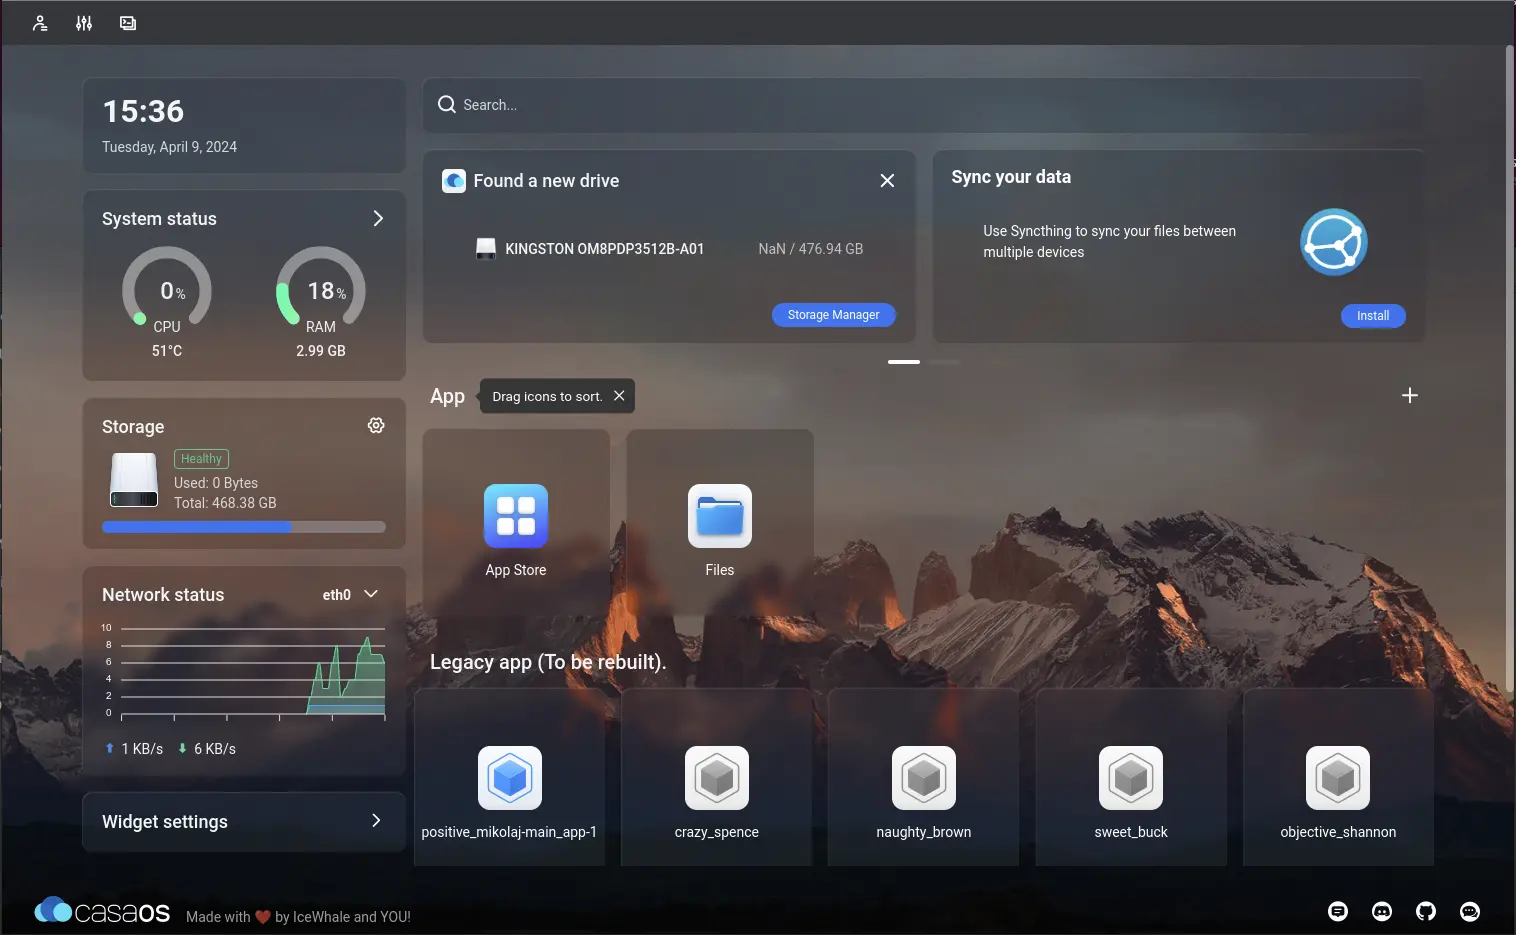Launch the terminal icon in top bar
1516x935 pixels.
pyautogui.click(x=128, y=23)
